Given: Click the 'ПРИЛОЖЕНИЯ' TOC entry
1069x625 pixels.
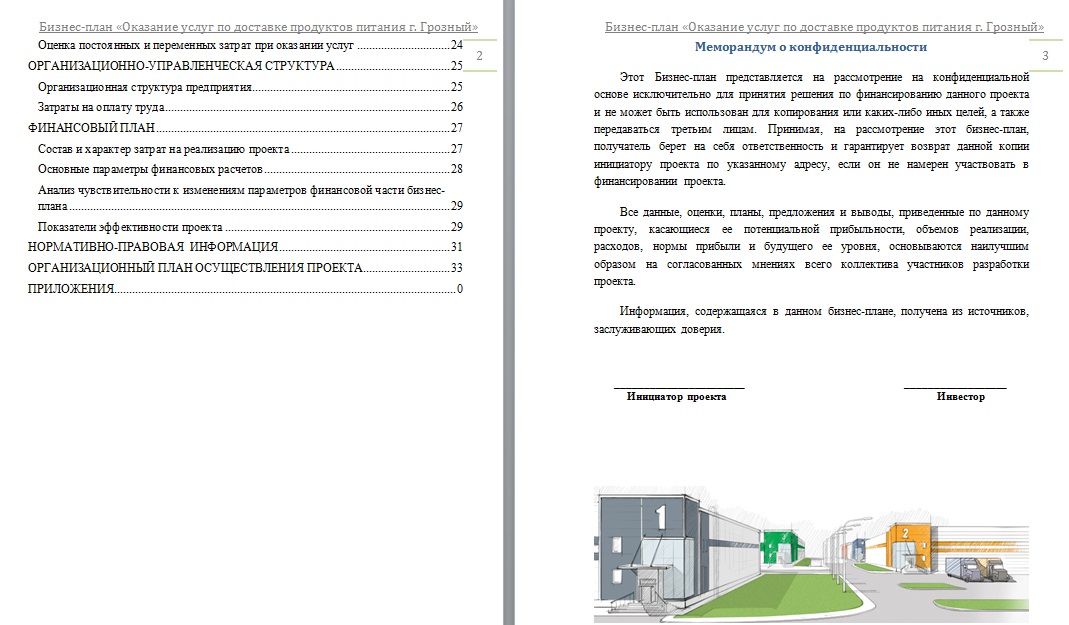Looking at the screenshot, I should click(245, 289).
